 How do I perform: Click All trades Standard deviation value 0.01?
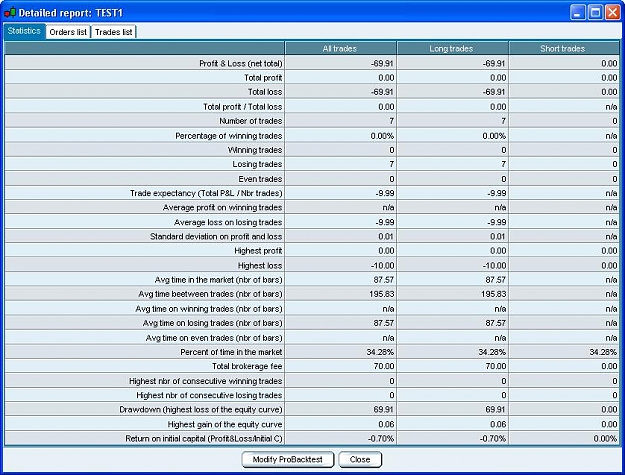(386, 237)
